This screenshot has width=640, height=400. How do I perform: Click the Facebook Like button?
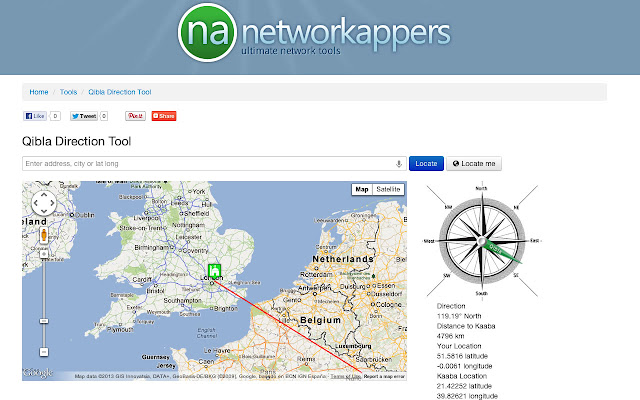pos(35,116)
